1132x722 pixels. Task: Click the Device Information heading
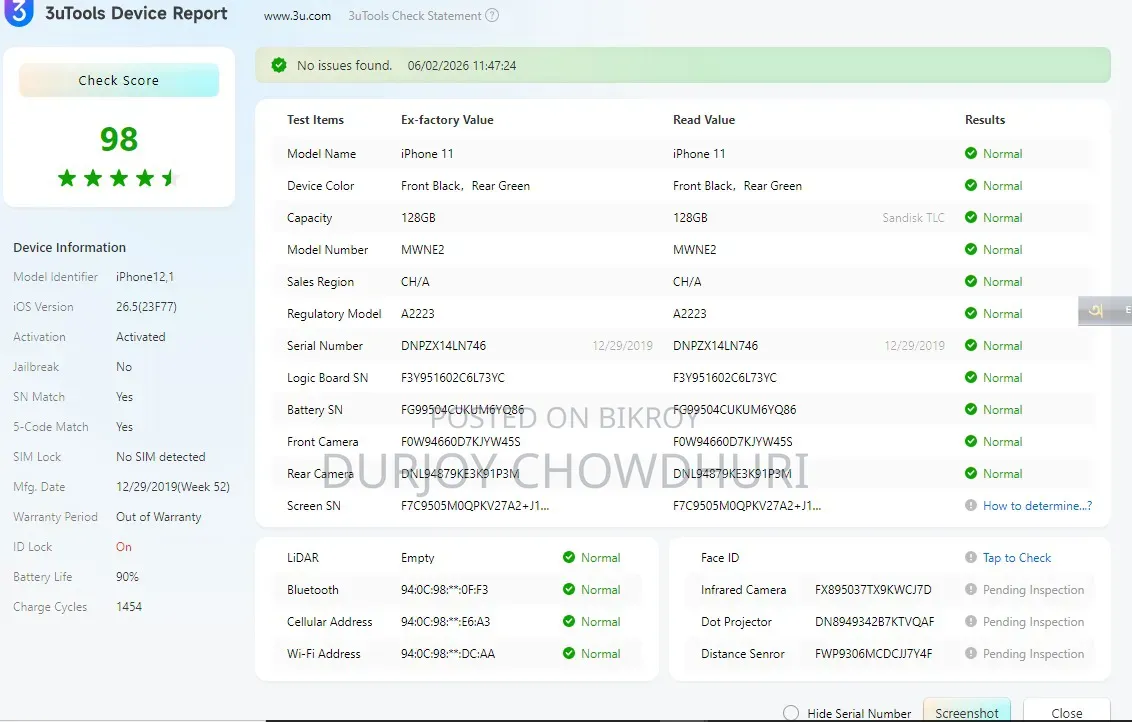(x=69, y=248)
